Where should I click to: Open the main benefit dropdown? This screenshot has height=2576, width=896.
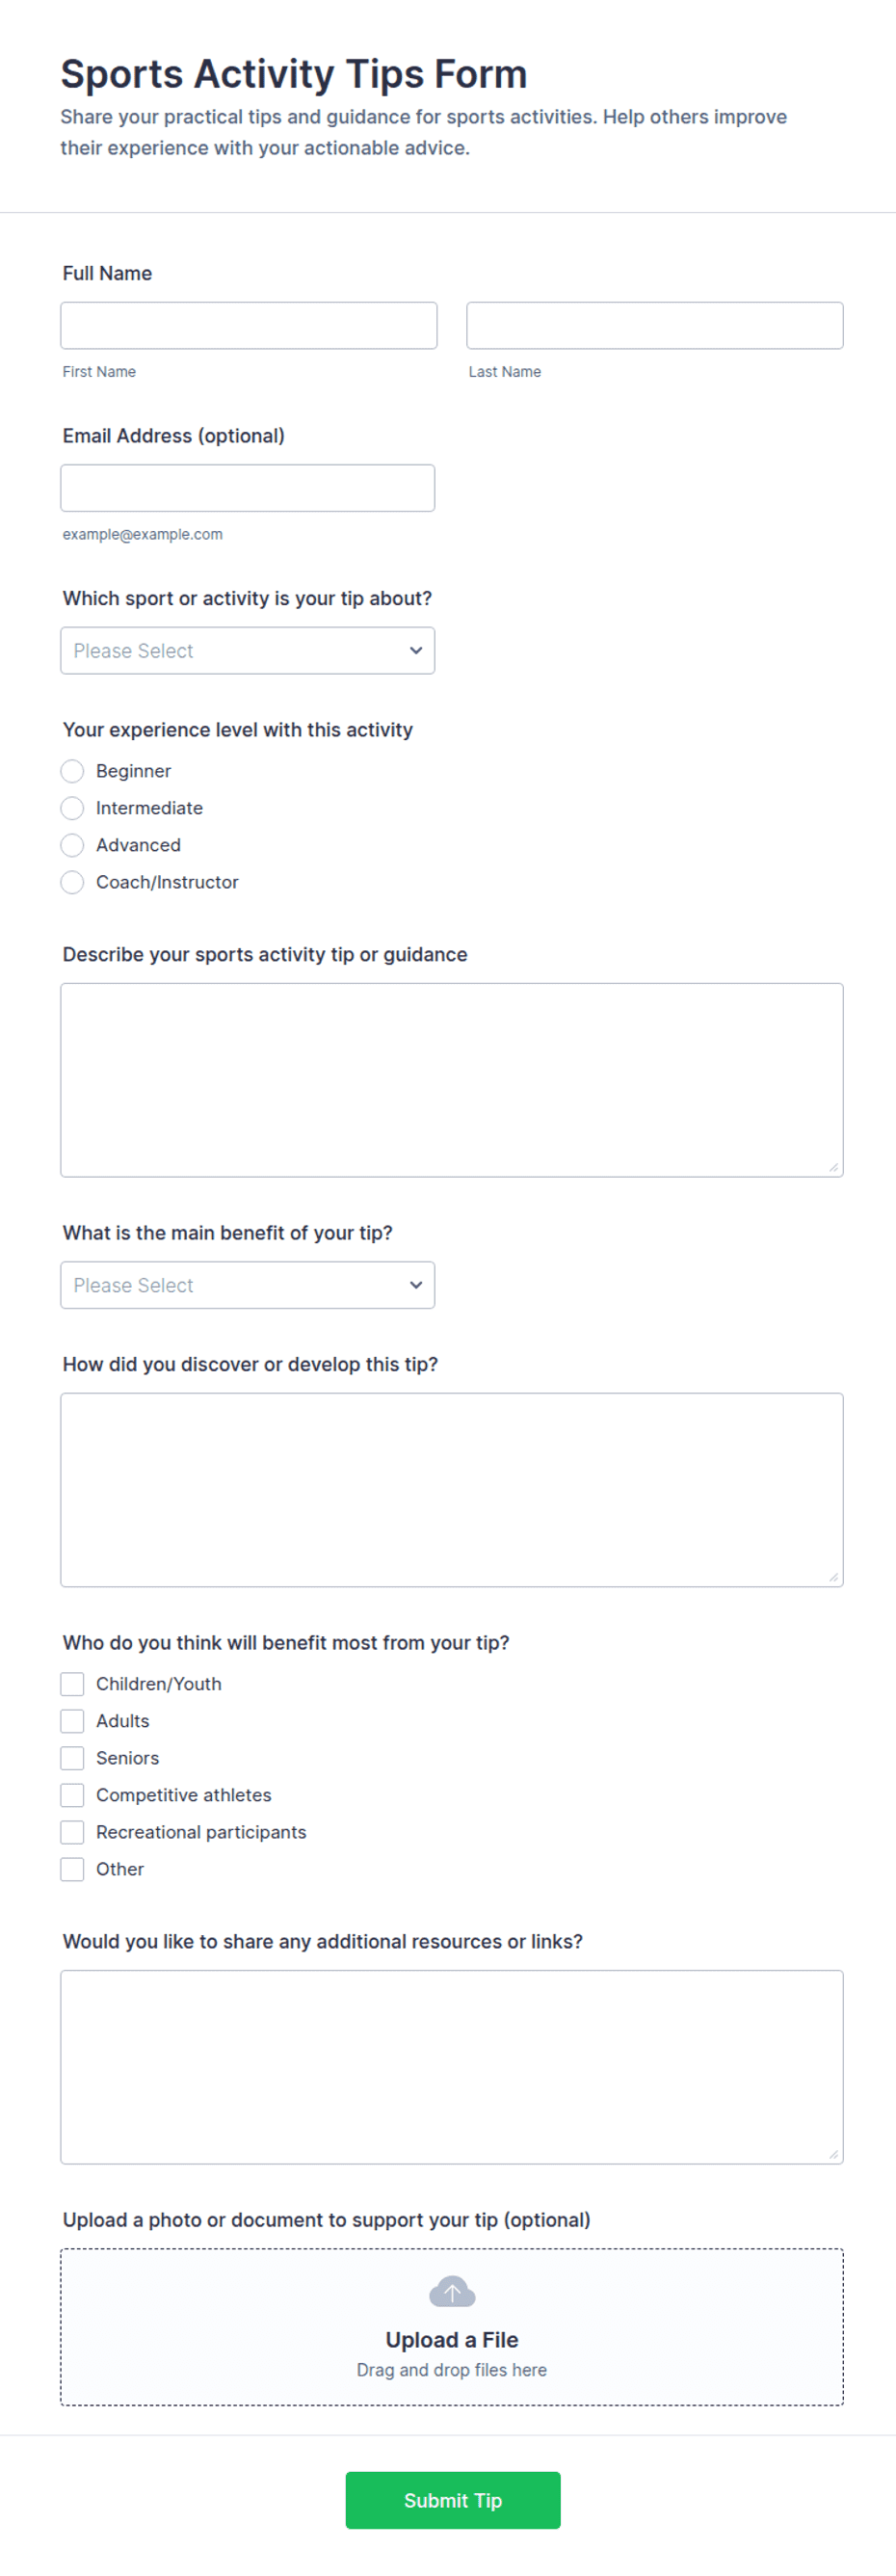(x=247, y=1285)
